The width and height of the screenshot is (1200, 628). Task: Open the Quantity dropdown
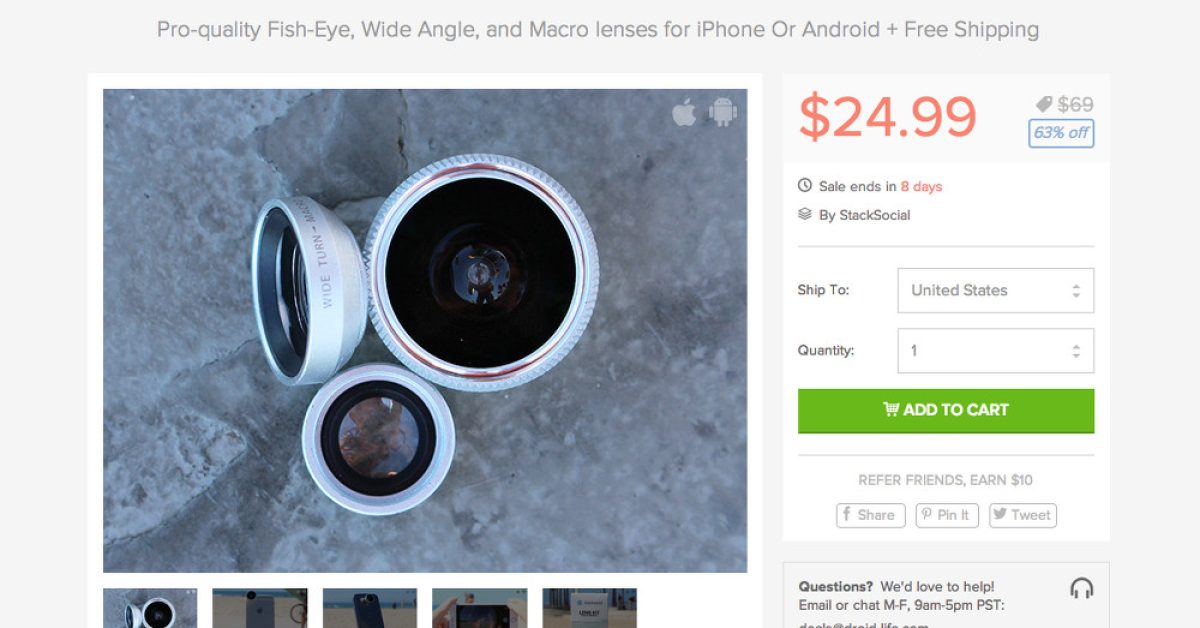[x=995, y=351]
